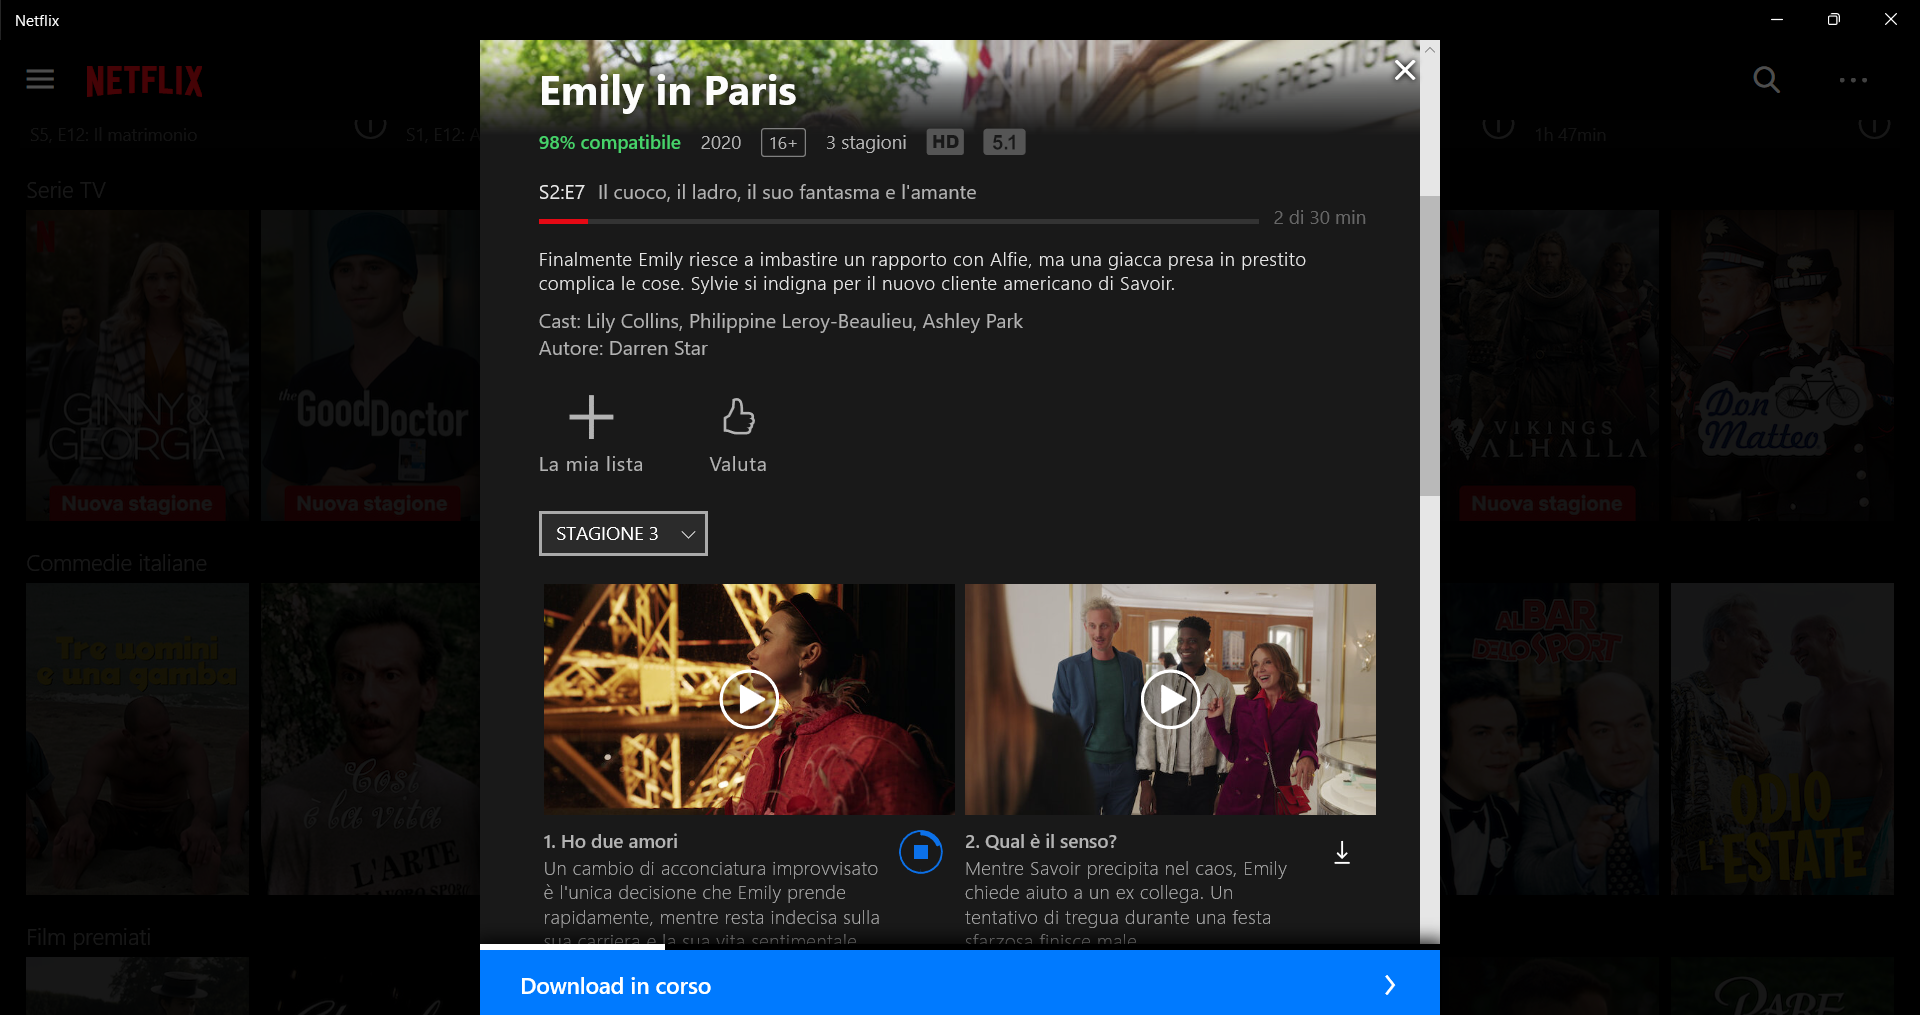This screenshot has height=1015, width=1920.
Task: Stop the download of 'Ho due amori'
Action: click(921, 852)
